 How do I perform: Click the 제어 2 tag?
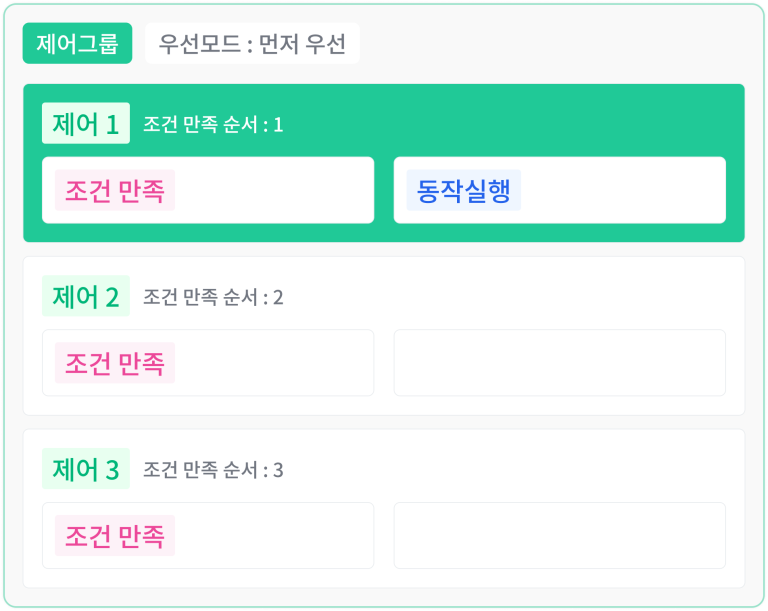pyautogui.click(x=86, y=296)
